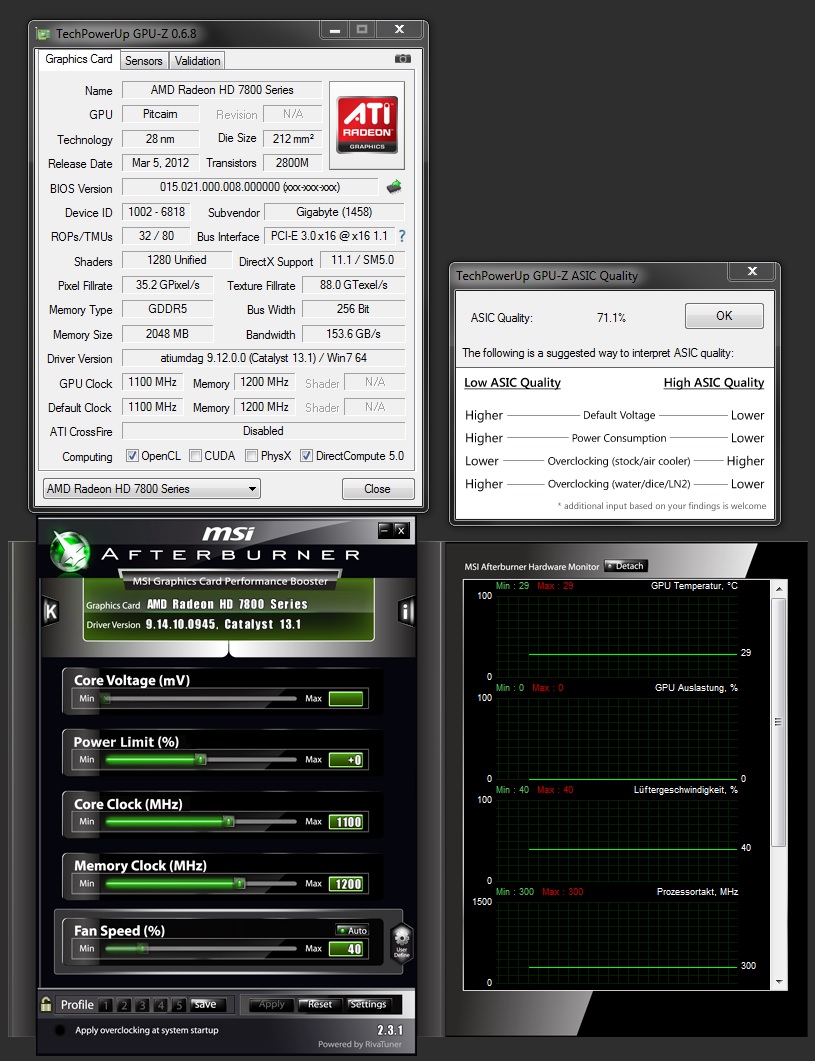Close the MSI Afterburner window
The image size is (815, 1061).
(x=401, y=530)
